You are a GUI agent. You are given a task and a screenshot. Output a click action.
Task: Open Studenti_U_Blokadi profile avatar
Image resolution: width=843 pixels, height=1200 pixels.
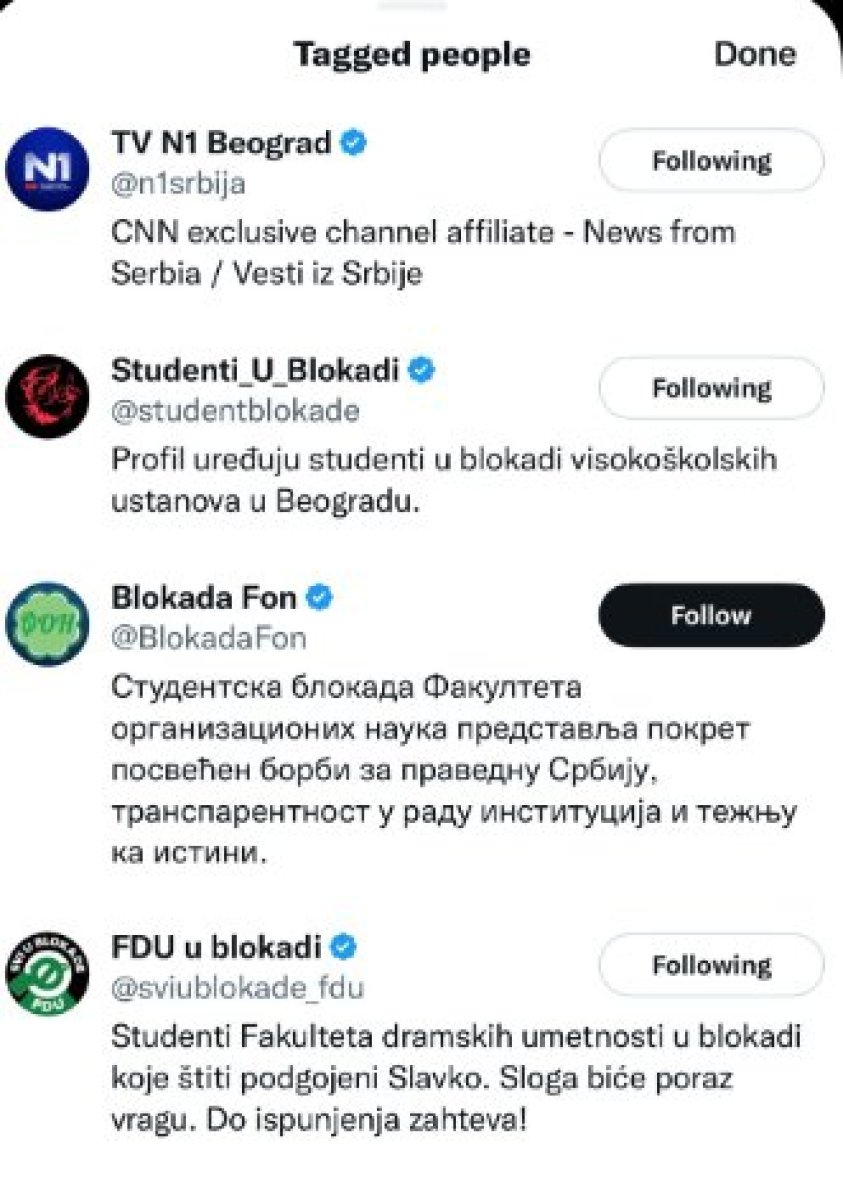(x=47, y=396)
